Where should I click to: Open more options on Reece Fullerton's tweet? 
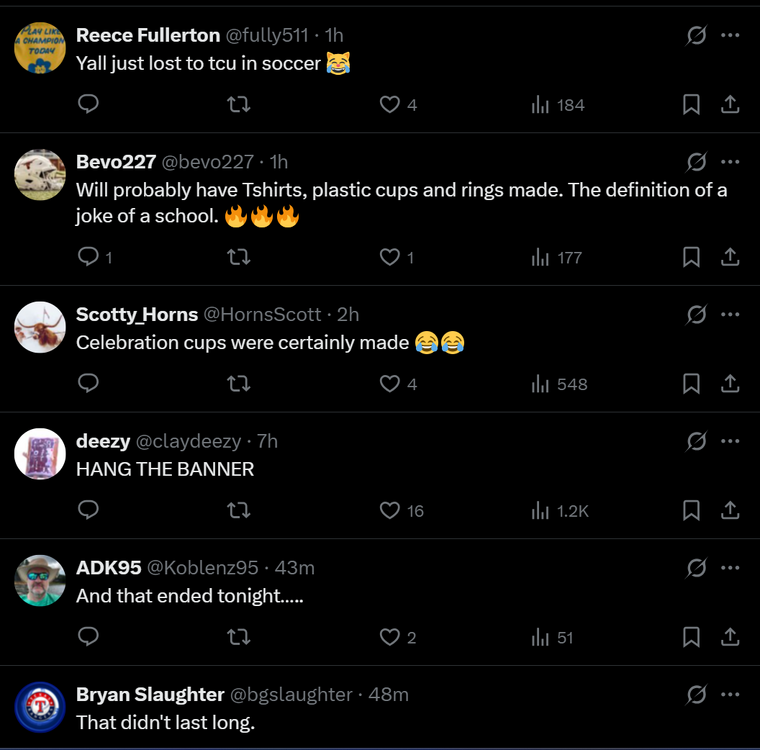click(x=730, y=35)
